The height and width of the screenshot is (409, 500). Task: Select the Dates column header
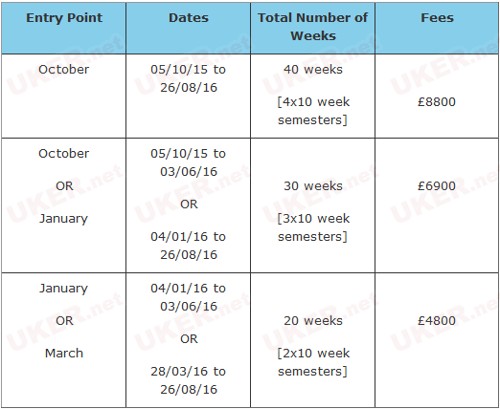(188, 18)
